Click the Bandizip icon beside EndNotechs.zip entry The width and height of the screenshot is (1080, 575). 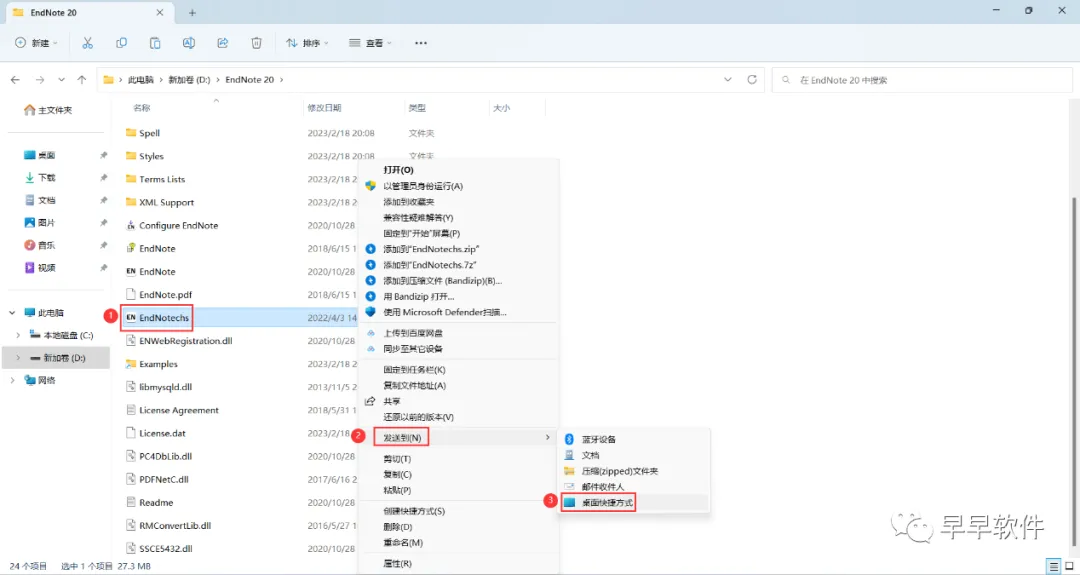click(371, 249)
